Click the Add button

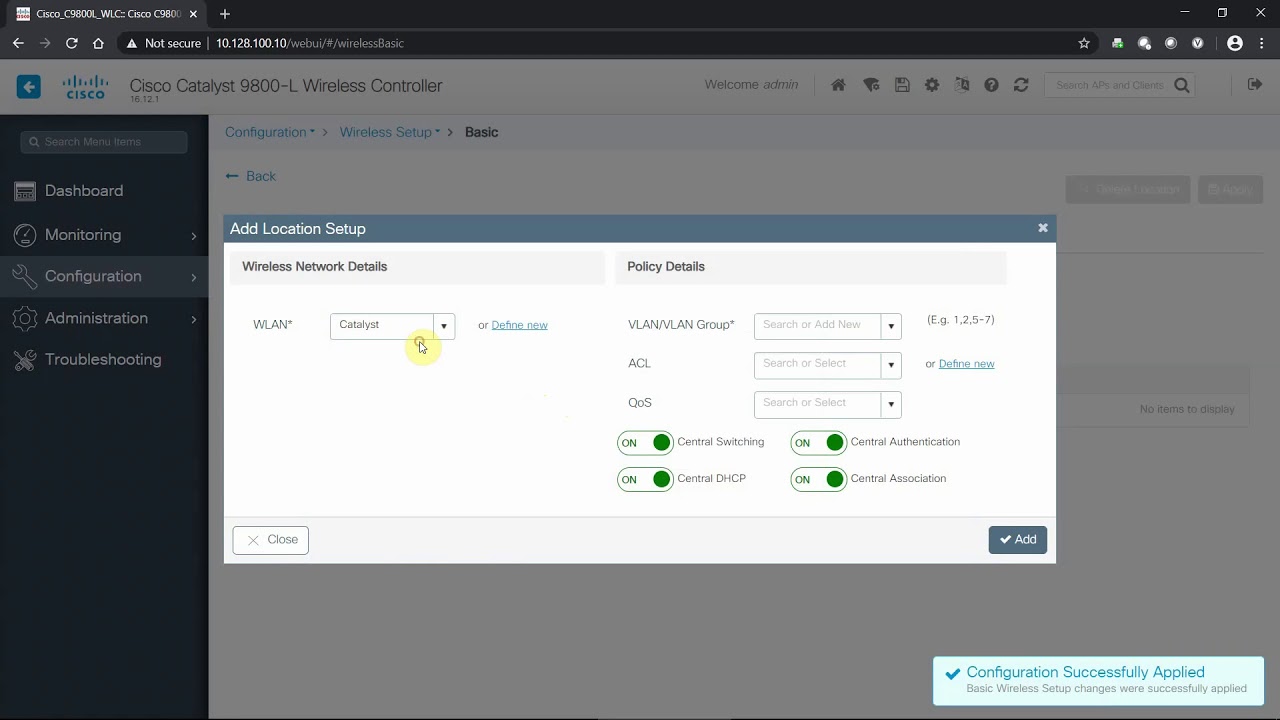click(1018, 540)
